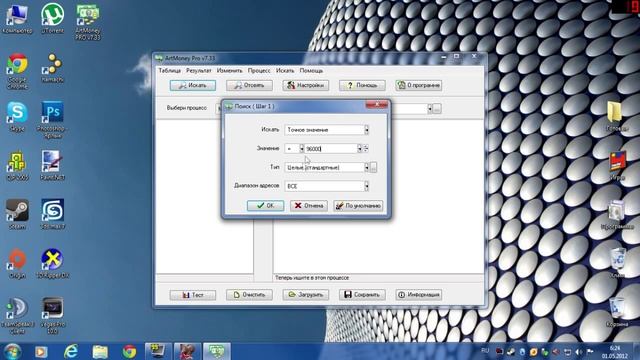Open Тип data type dropdown
This screenshot has width=640, height=360.
367,167
